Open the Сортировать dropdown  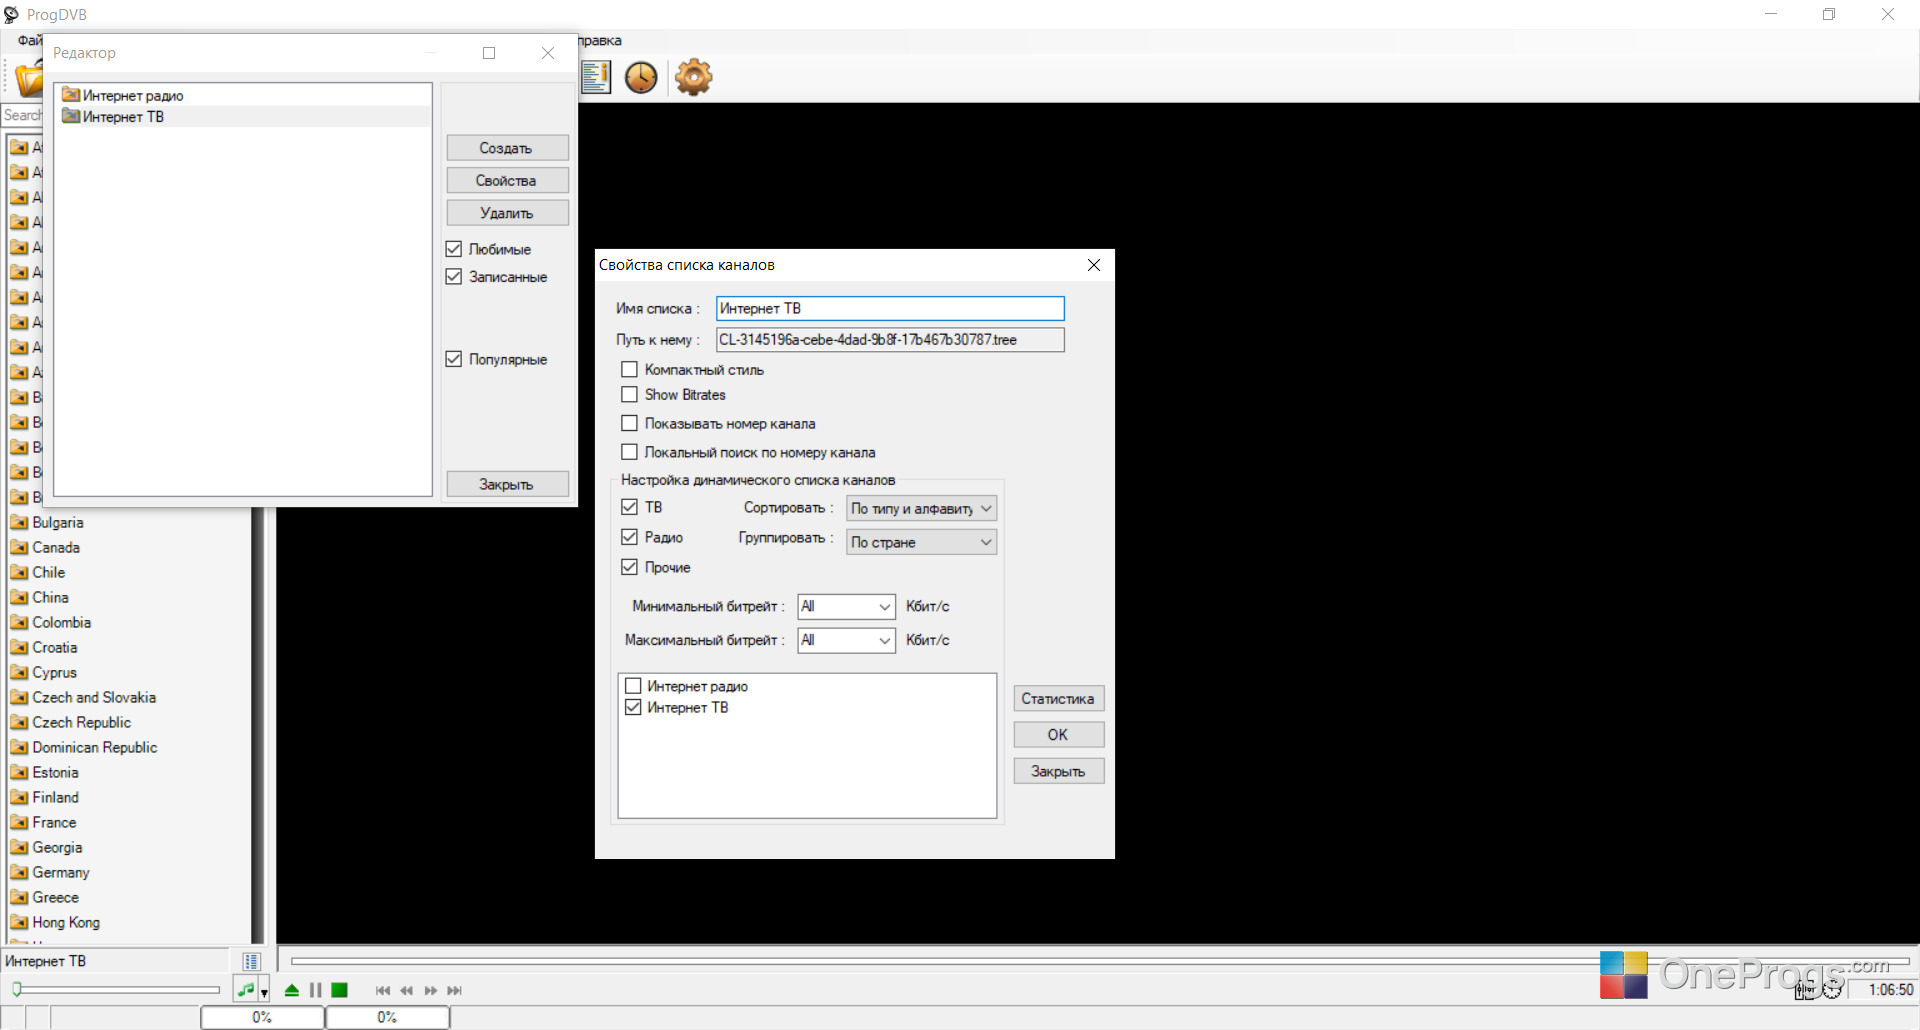[921, 508]
